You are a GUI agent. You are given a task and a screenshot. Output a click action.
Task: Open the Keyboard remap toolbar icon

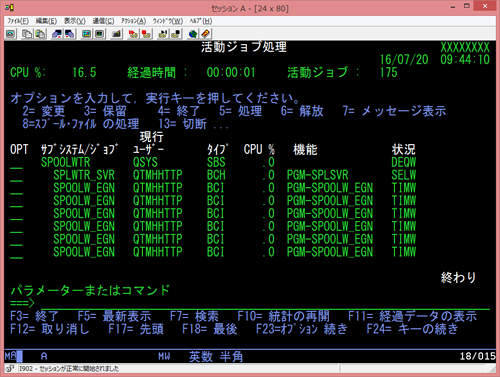click(x=116, y=34)
